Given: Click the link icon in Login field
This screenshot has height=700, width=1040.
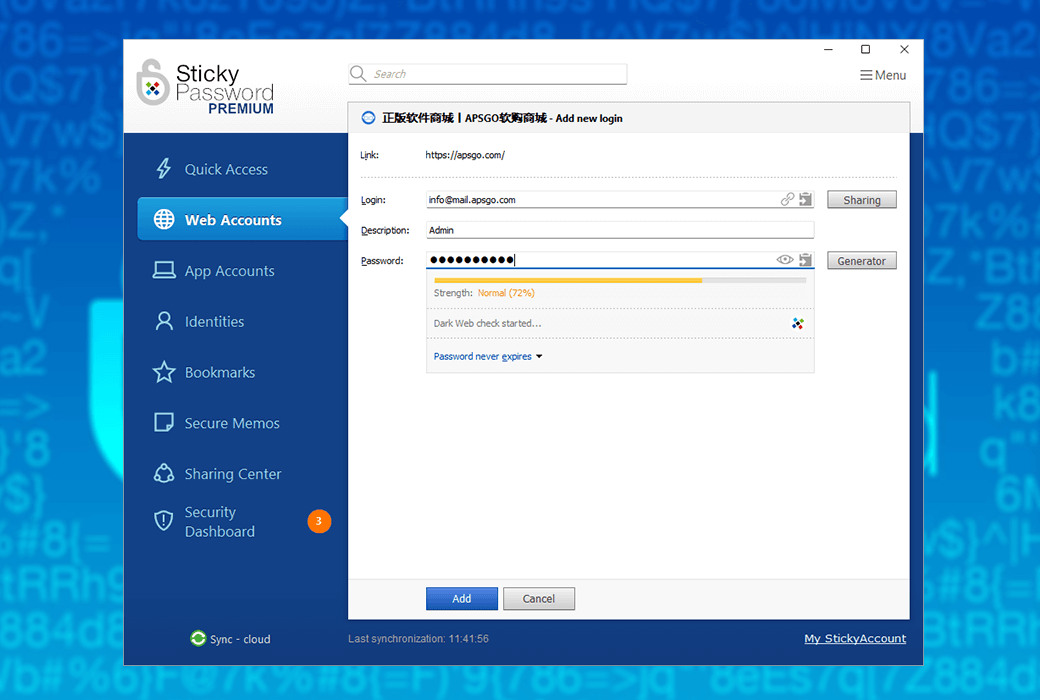Looking at the screenshot, I should coord(787,199).
